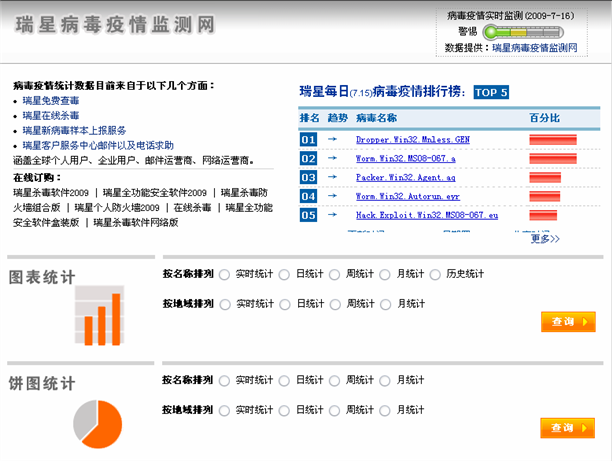Click the red percentage bar for Worm.Win32.Autorun.eyr
This screenshot has height=461, width=612.
[x=553, y=197]
